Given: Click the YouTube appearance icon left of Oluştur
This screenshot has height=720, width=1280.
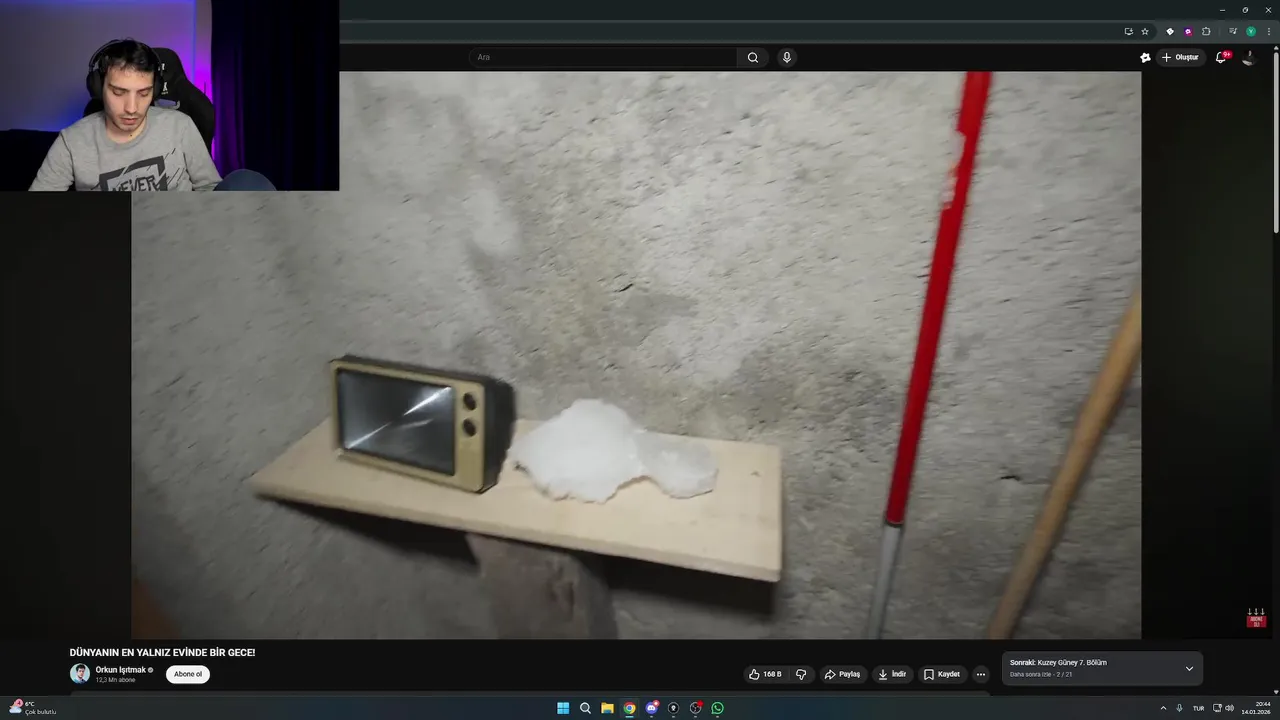Looking at the screenshot, I should (1145, 57).
